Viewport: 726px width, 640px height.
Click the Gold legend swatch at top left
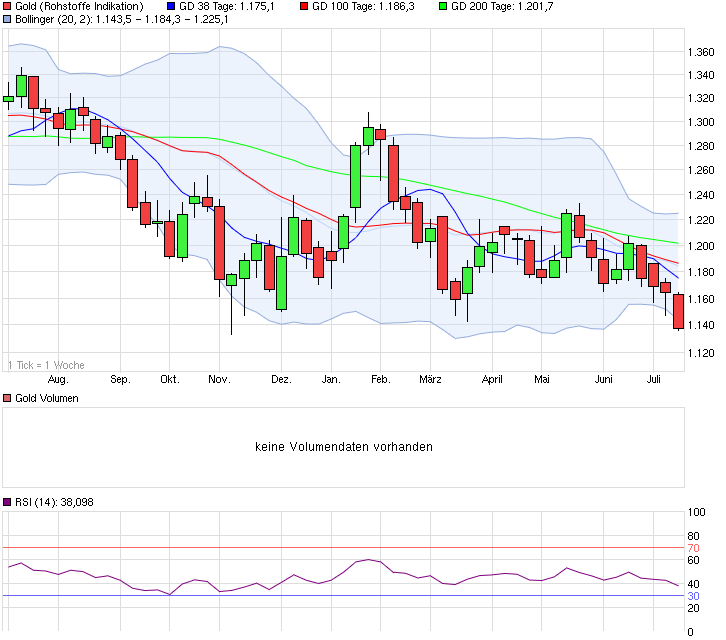tap(7, 6)
